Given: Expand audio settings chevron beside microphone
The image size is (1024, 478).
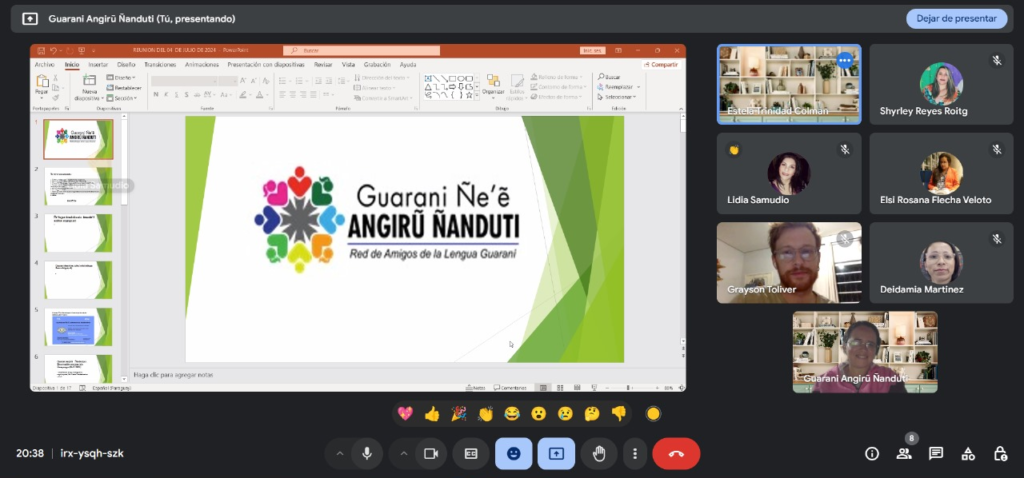Looking at the screenshot, I should coord(339,454).
